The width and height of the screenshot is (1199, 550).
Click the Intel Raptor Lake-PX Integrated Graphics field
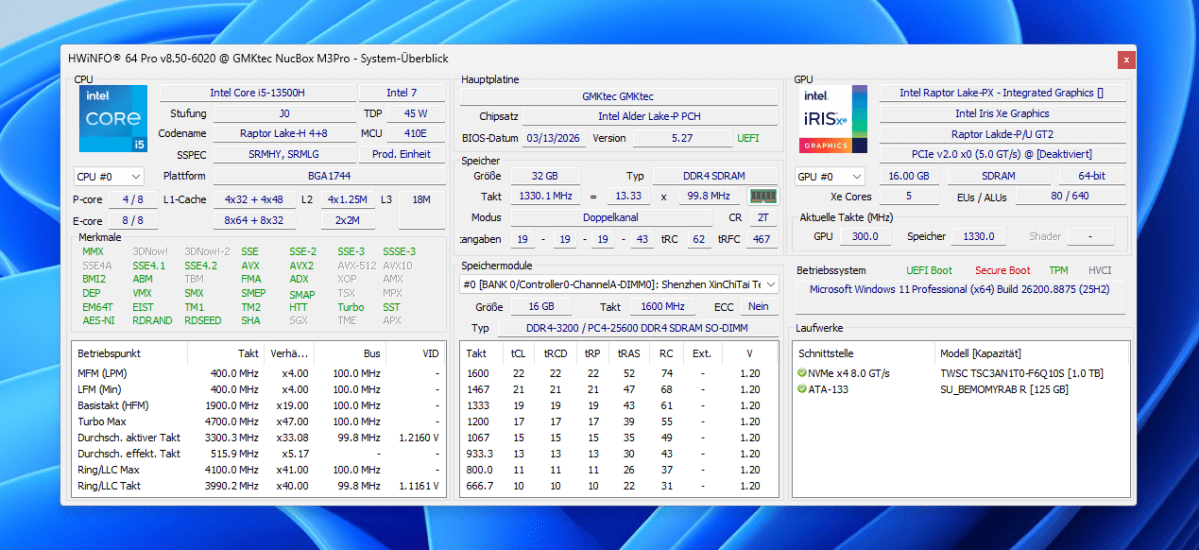tap(1002, 93)
